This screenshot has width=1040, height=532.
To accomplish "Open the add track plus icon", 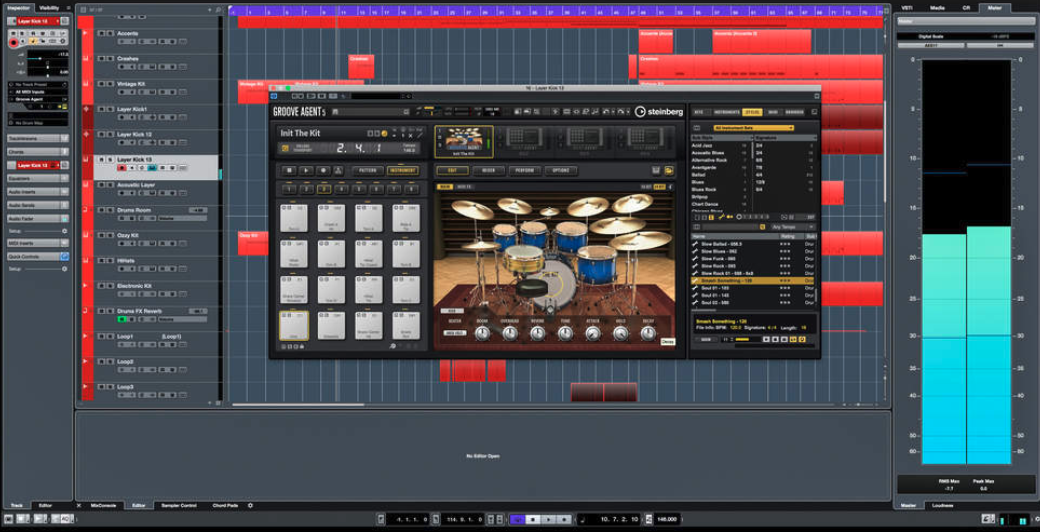I will (209, 10).
